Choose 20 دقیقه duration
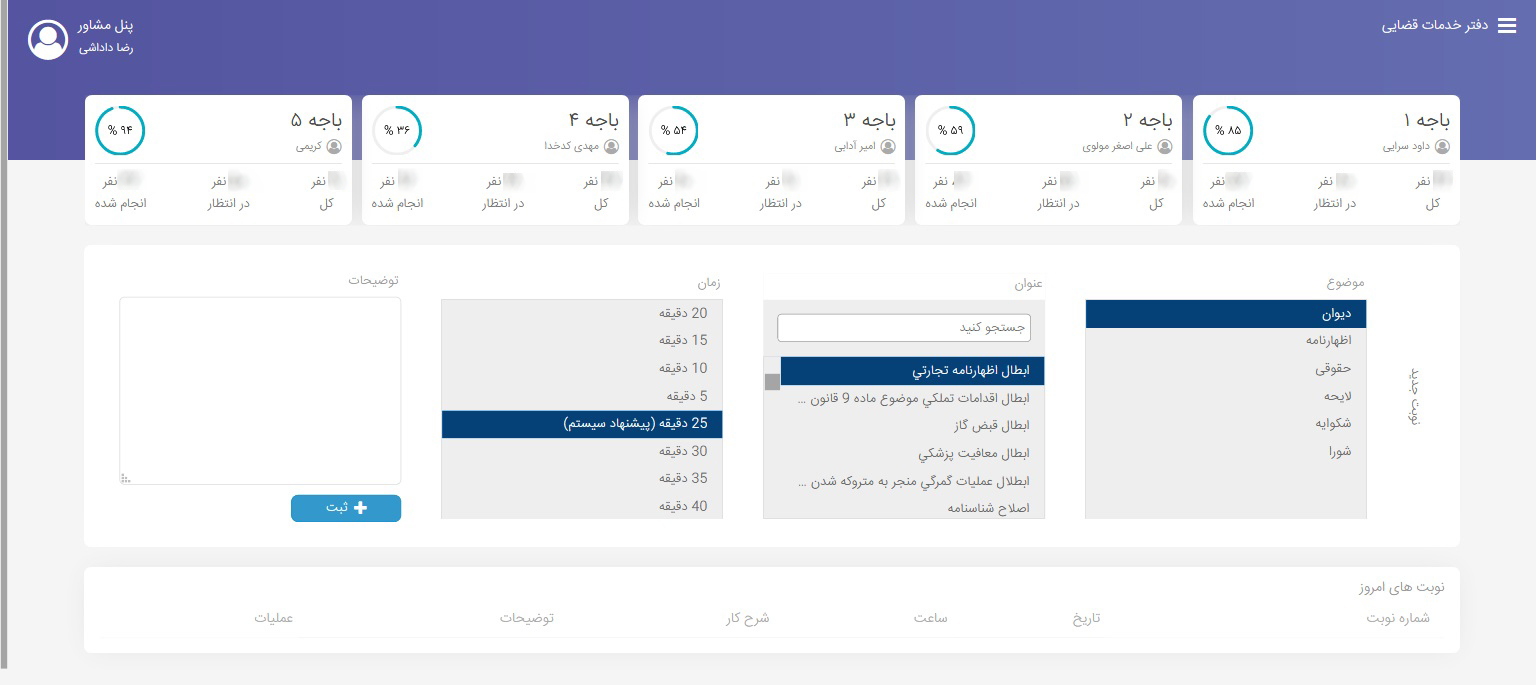Image resolution: width=1536 pixels, height=685 pixels. [582, 313]
